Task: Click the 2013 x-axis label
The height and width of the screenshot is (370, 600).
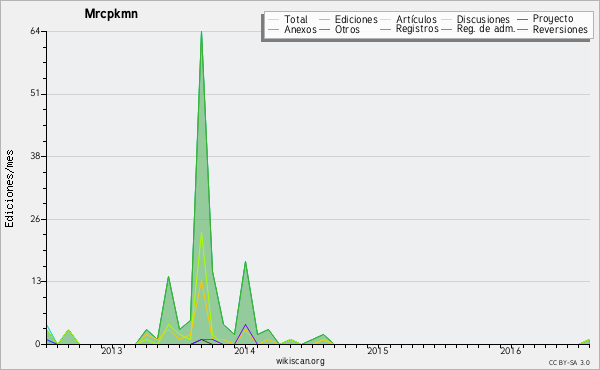Action: click(112, 351)
